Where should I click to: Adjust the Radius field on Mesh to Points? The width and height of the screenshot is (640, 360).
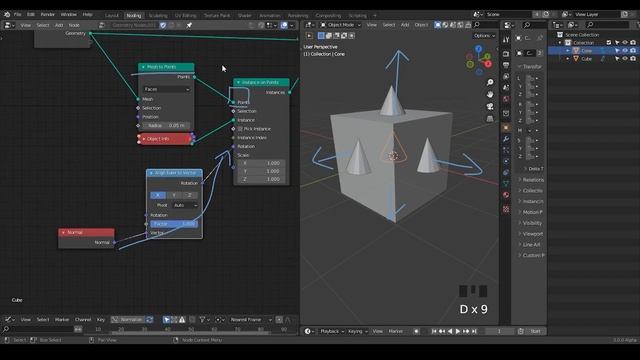[x=167, y=126]
